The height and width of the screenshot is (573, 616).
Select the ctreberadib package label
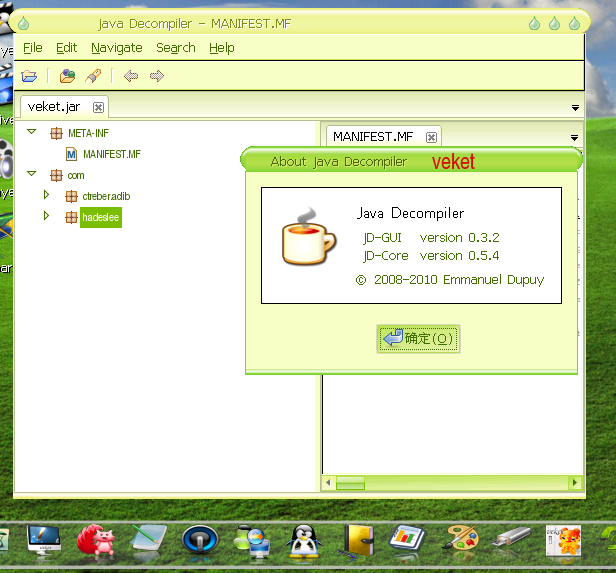[106, 196]
